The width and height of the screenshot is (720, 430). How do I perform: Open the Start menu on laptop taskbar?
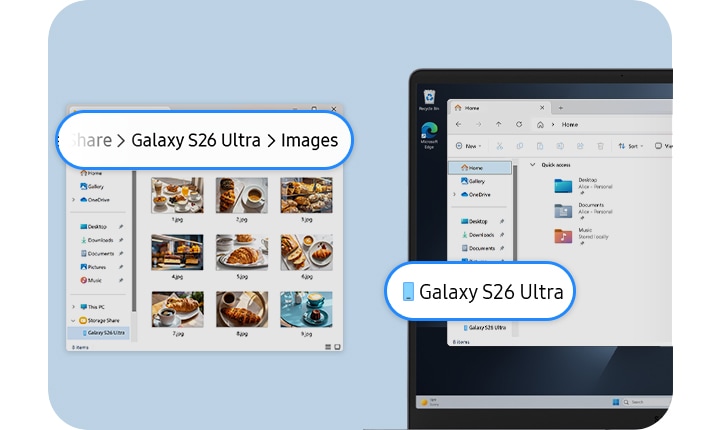click(x=616, y=402)
